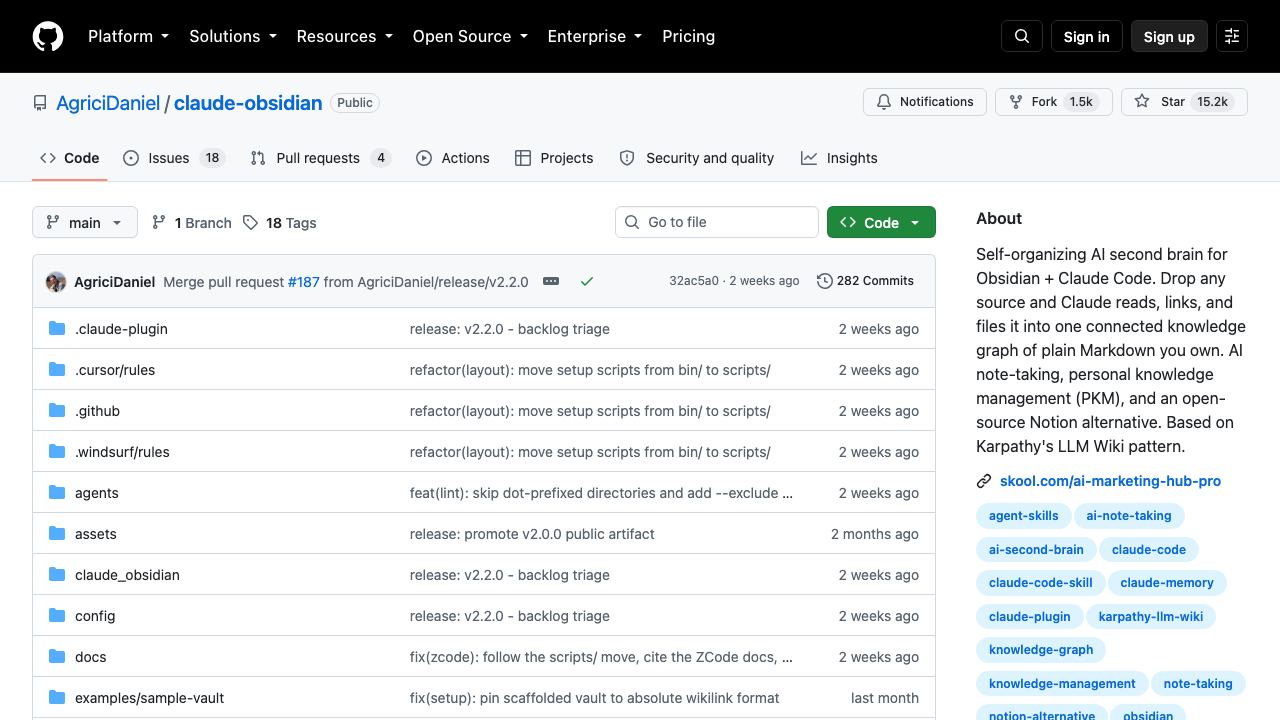
Task: Click the Go to file search field
Action: pos(717,222)
